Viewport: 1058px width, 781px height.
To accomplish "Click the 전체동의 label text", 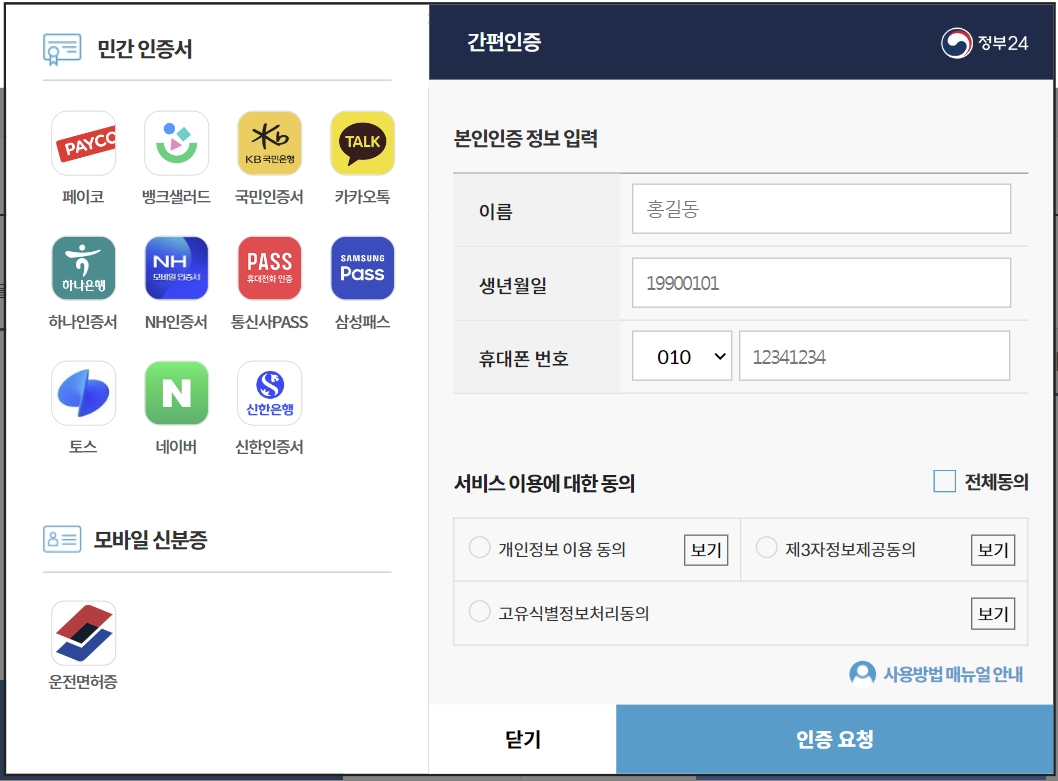I will [x=997, y=482].
